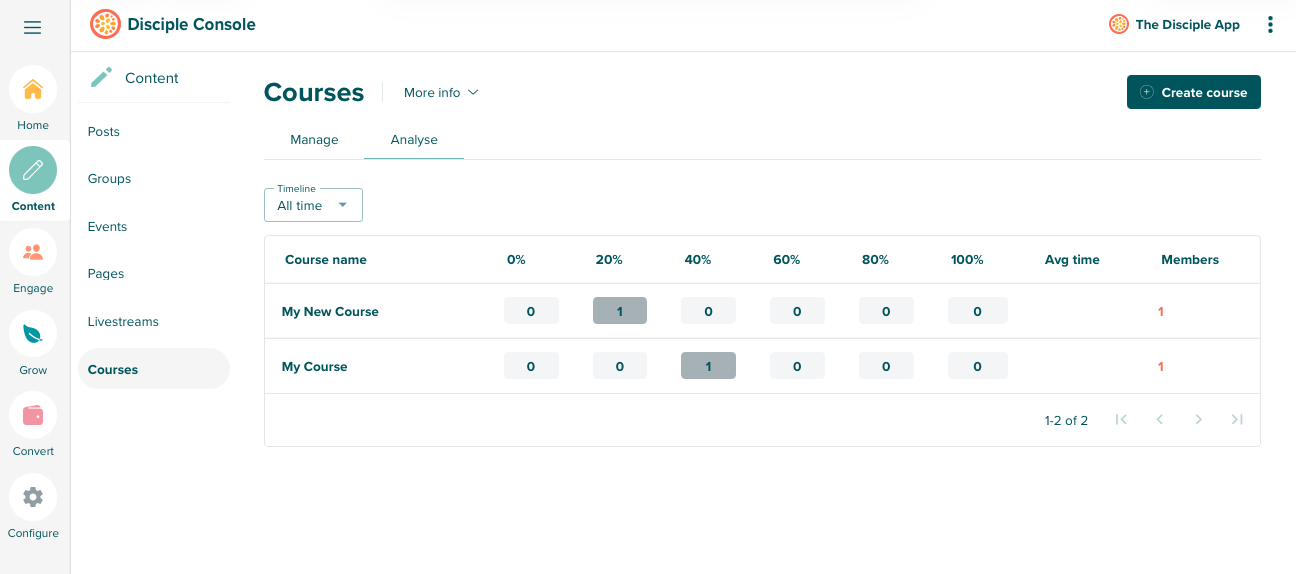Image resolution: width=1296 pixels, height=574 pixels.
Task: Go to Posts in Content sidebar
Action: pyautogui.click(x=104, y=132)
